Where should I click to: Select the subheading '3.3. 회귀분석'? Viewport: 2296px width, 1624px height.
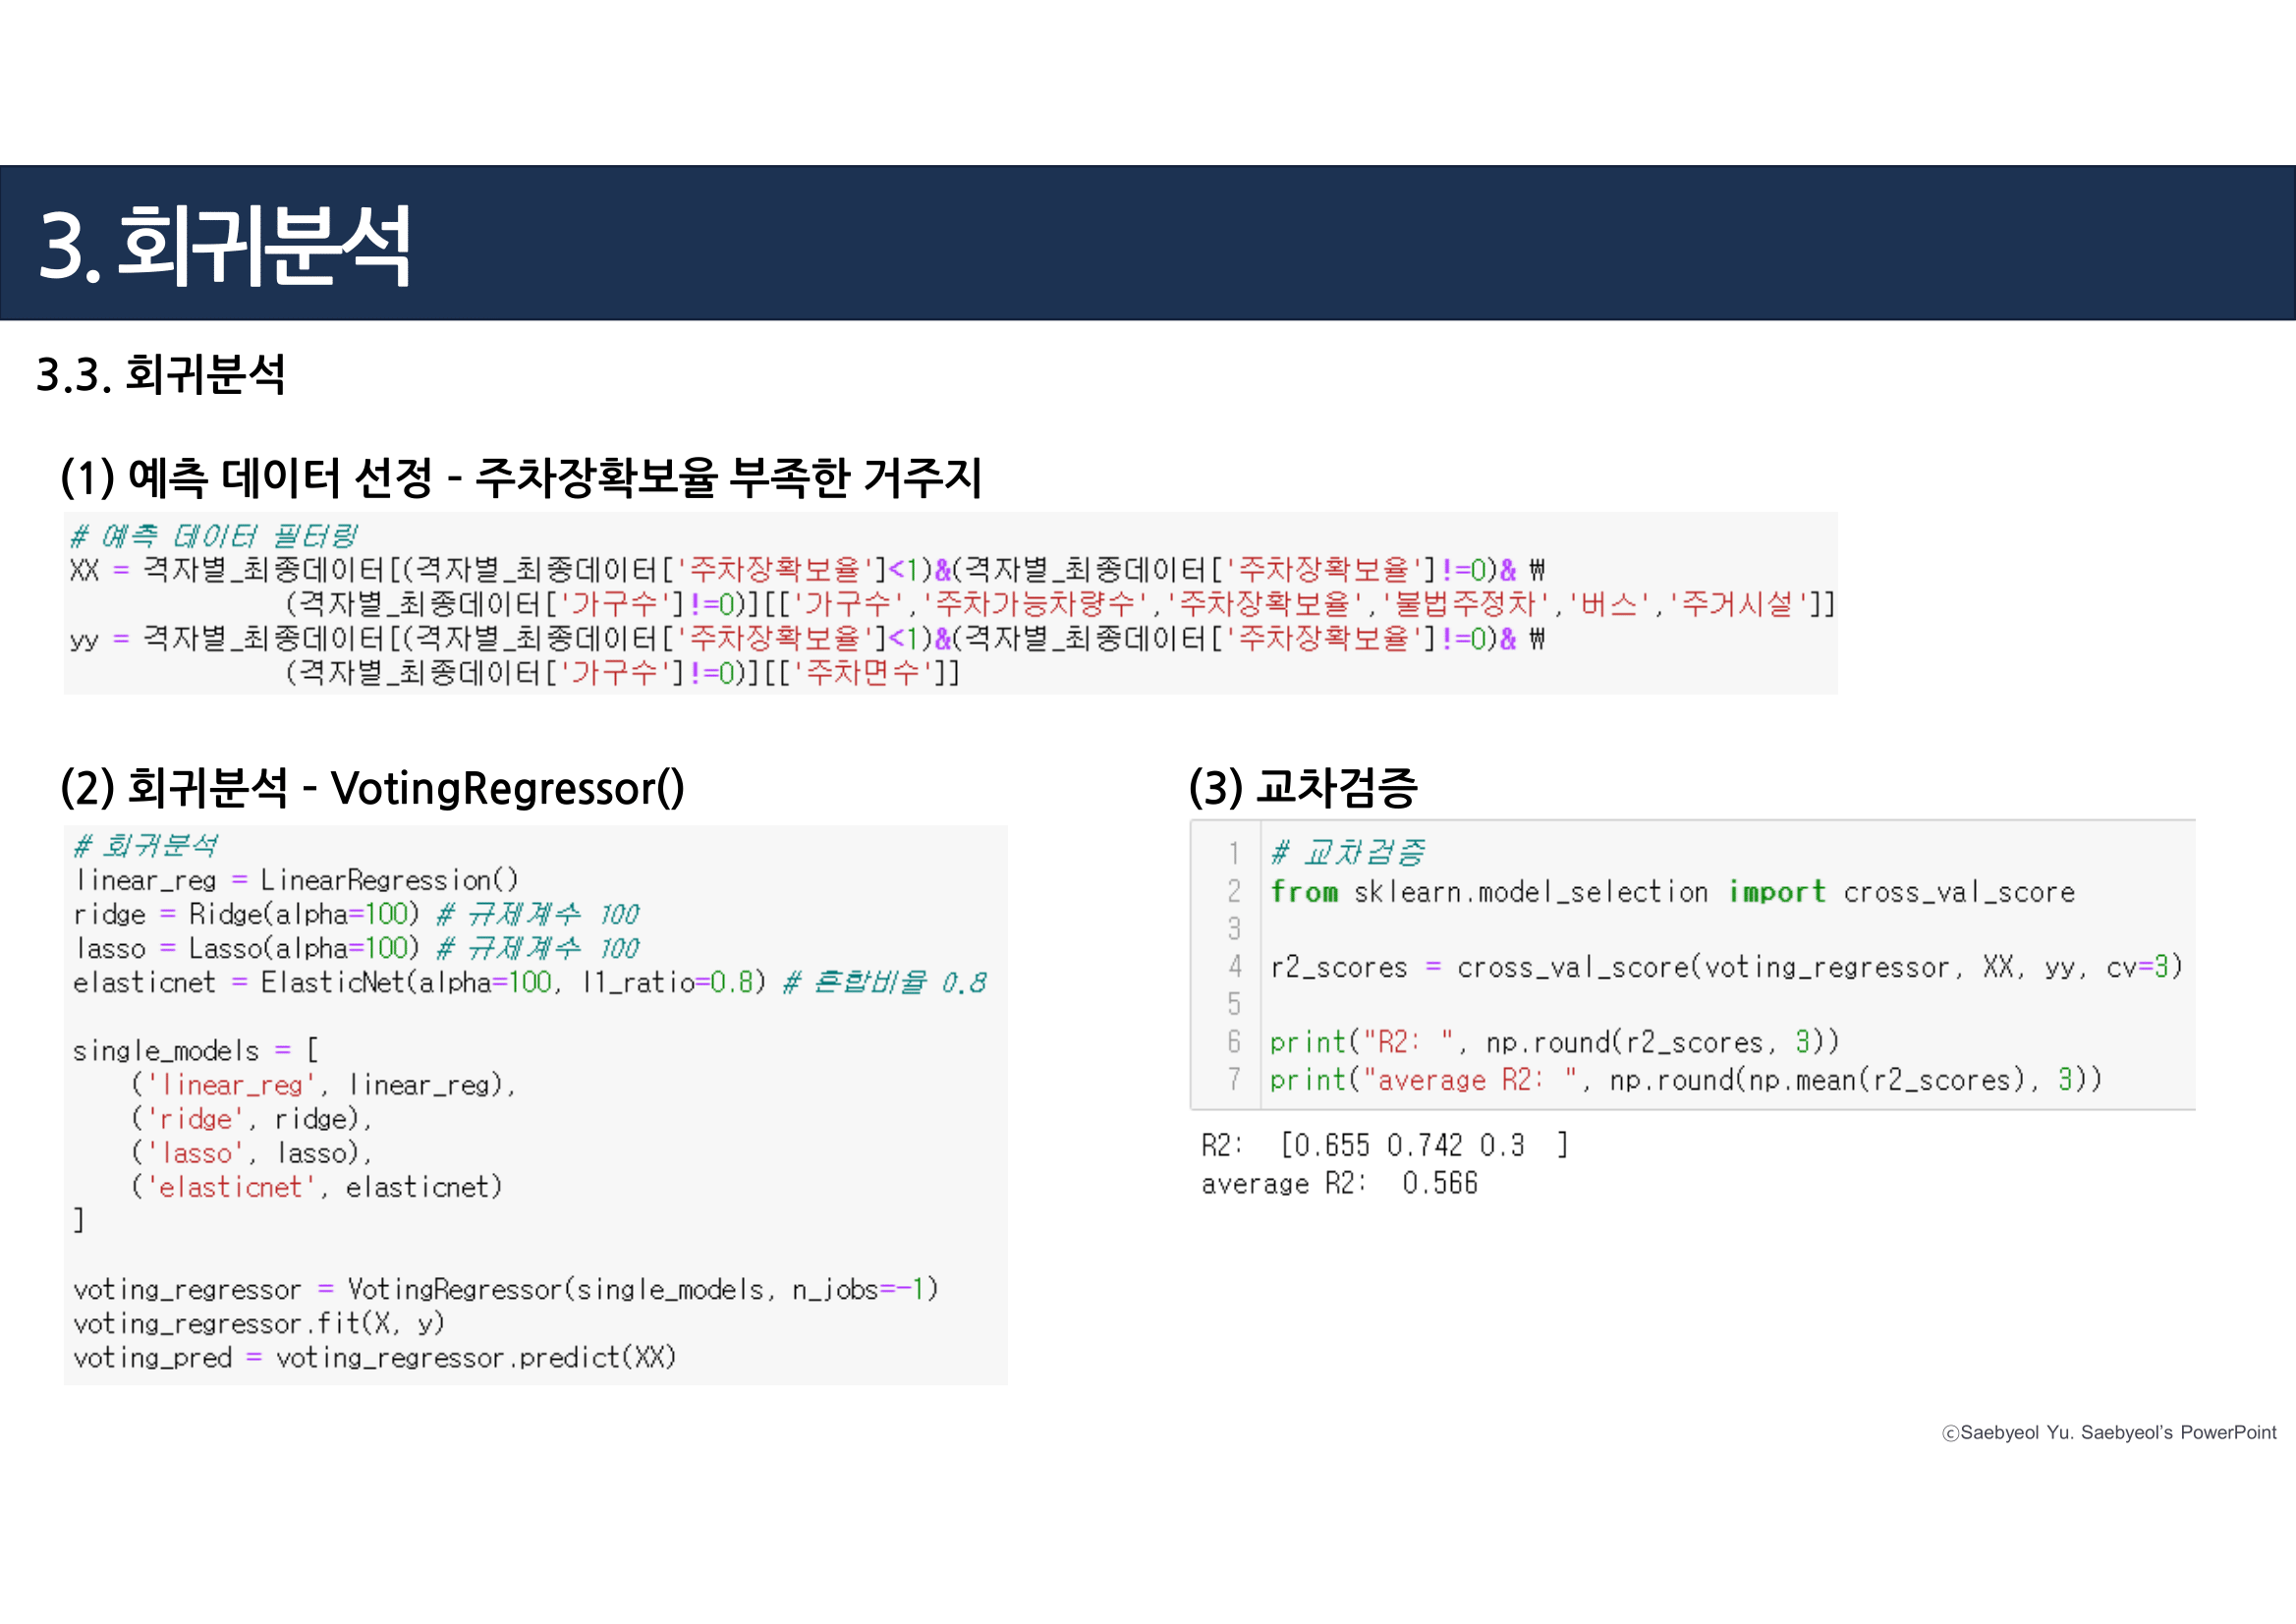161,375
